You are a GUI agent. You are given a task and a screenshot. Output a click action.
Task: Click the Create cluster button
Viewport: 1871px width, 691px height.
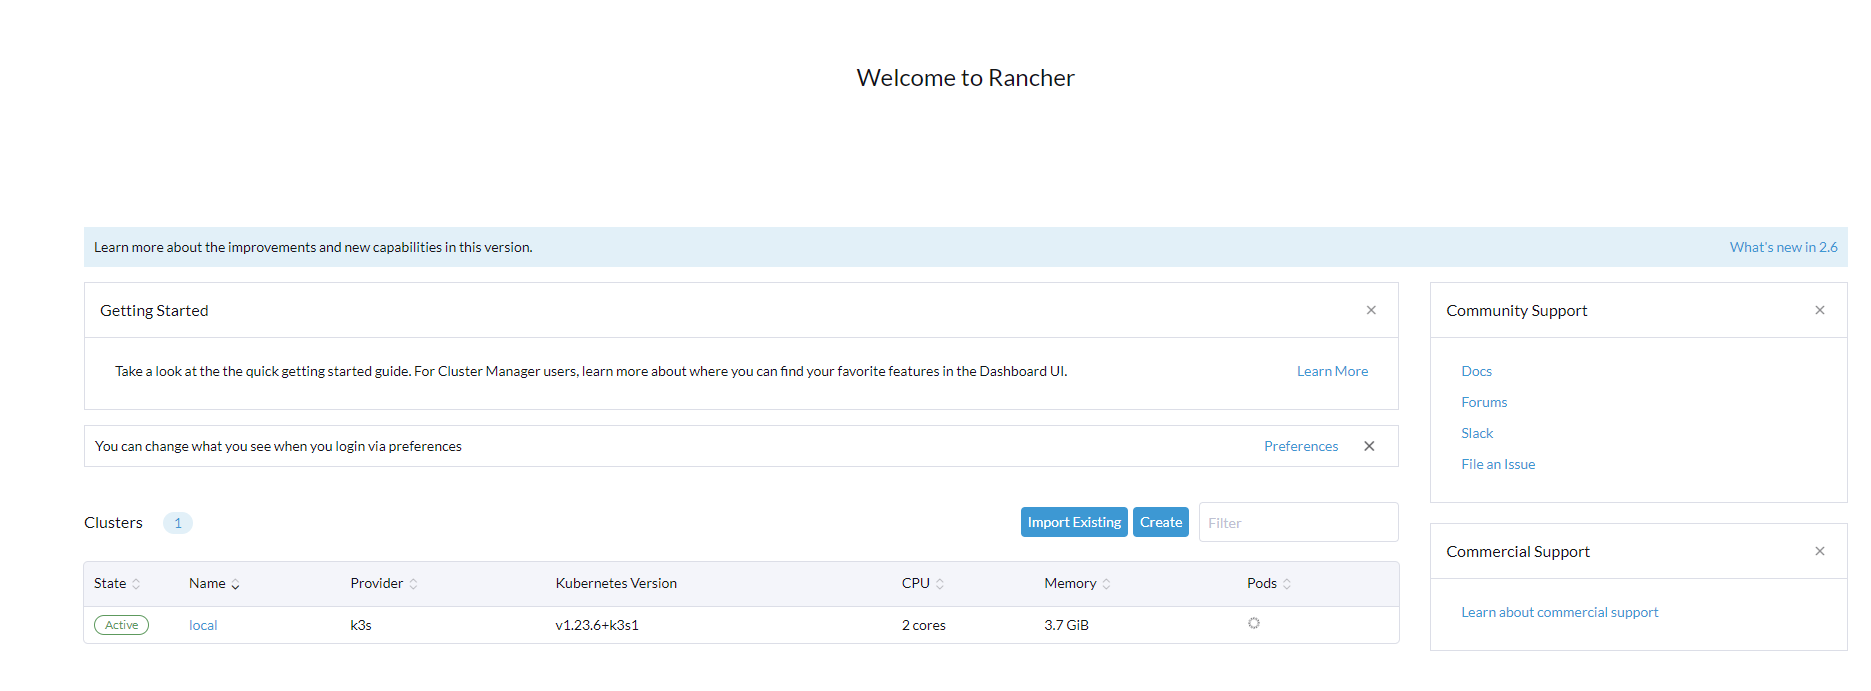[1161, 522]
